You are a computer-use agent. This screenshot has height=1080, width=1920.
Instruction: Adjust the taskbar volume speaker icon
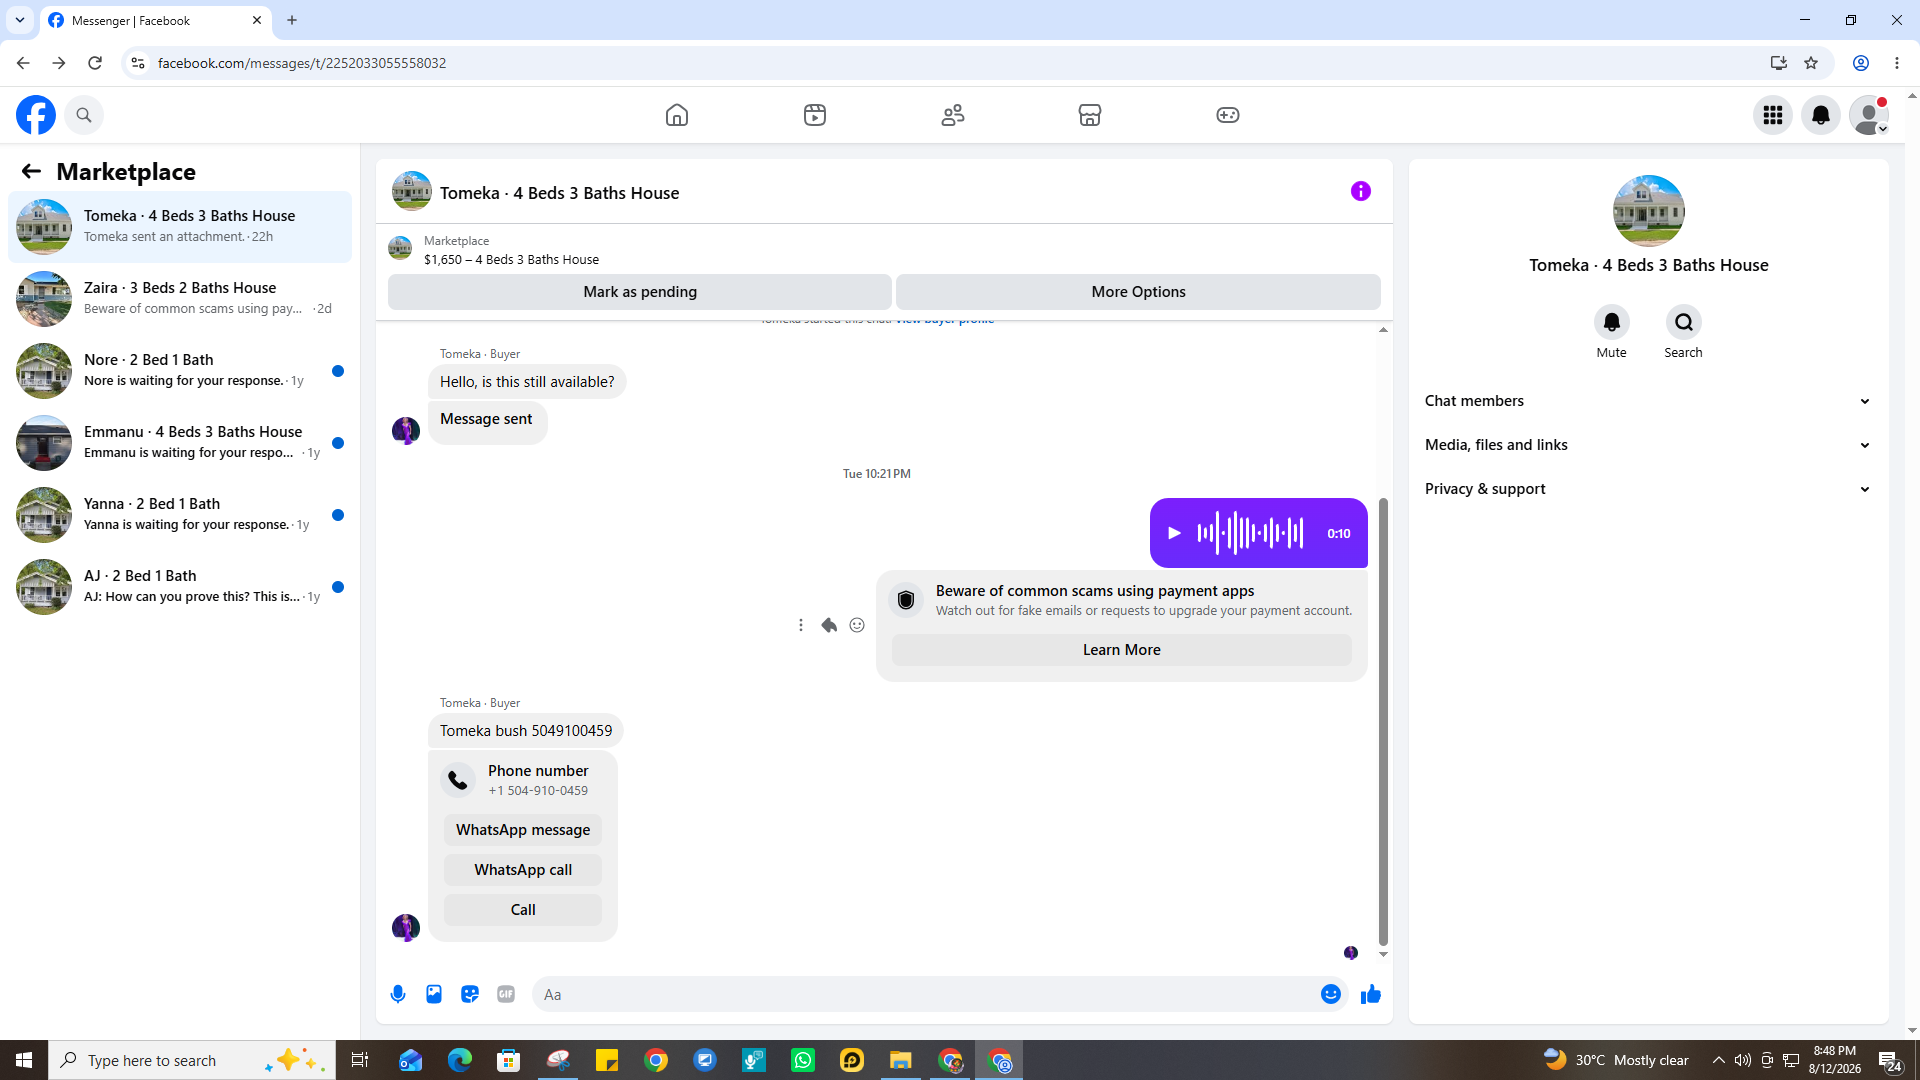point(1743,1060)
